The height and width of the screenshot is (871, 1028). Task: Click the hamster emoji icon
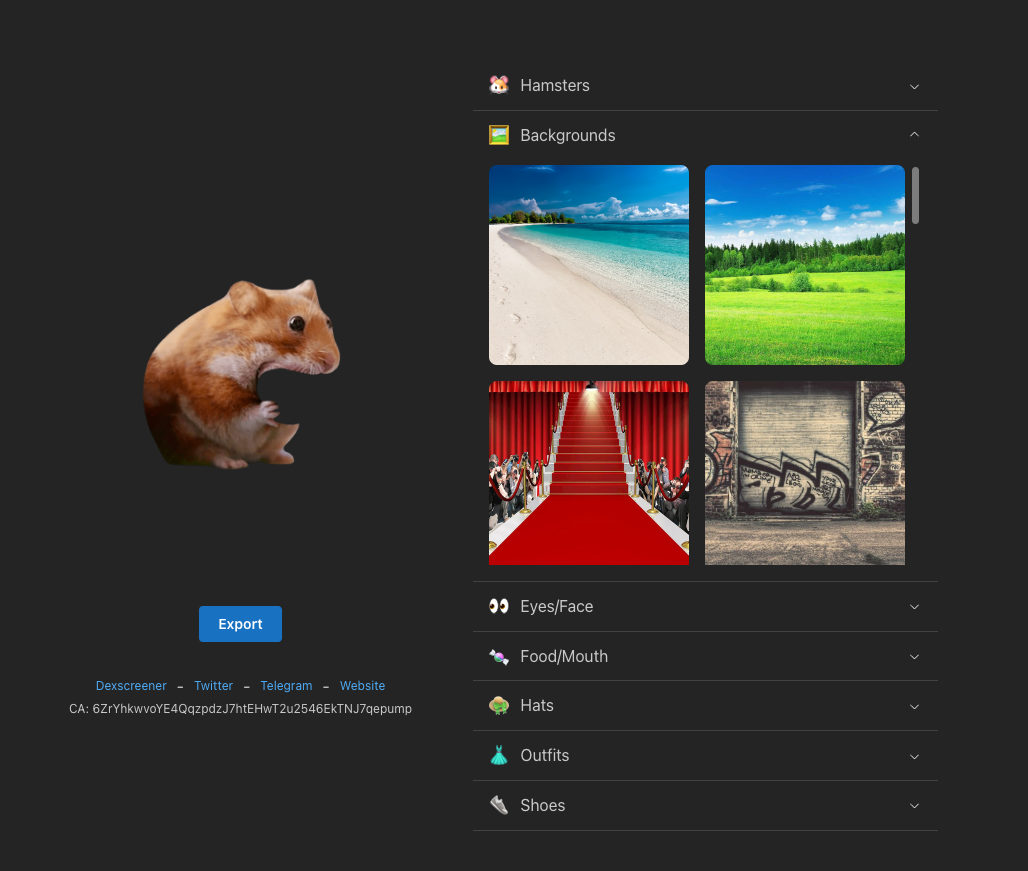[499, 86]
